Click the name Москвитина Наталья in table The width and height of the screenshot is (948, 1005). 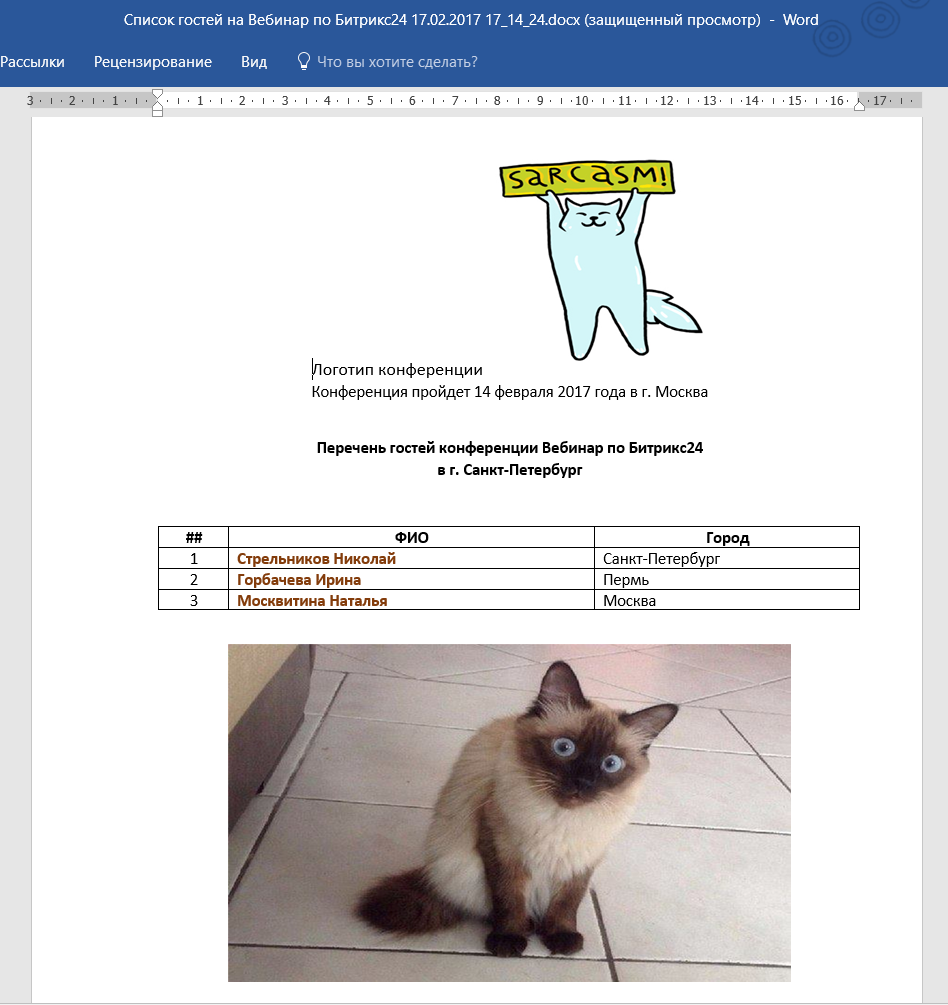[x=312, y=601]
